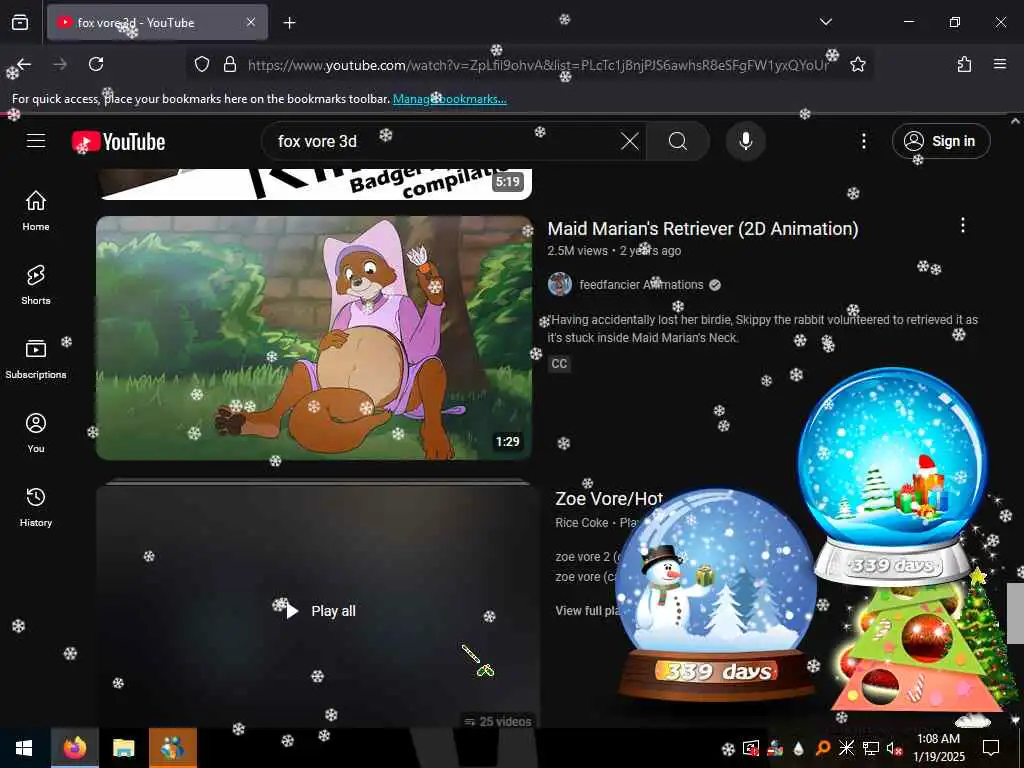Clear the search box with X

point(630,141)
